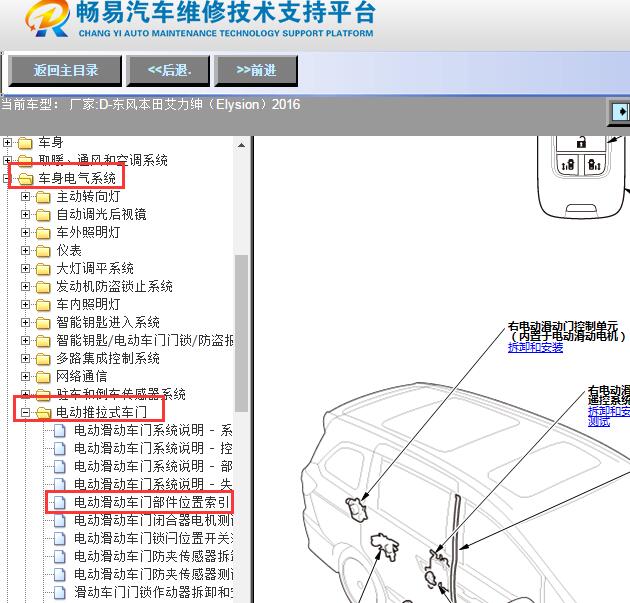
Task: Expand the 发动机防盗锁止系统 folder
Action: [25, 286]
